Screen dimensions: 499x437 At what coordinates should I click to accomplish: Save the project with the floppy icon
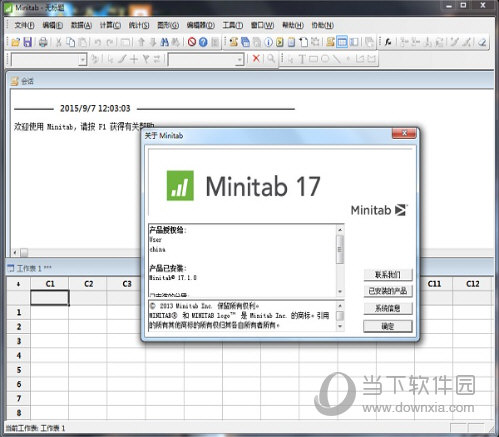click(27, 42)
